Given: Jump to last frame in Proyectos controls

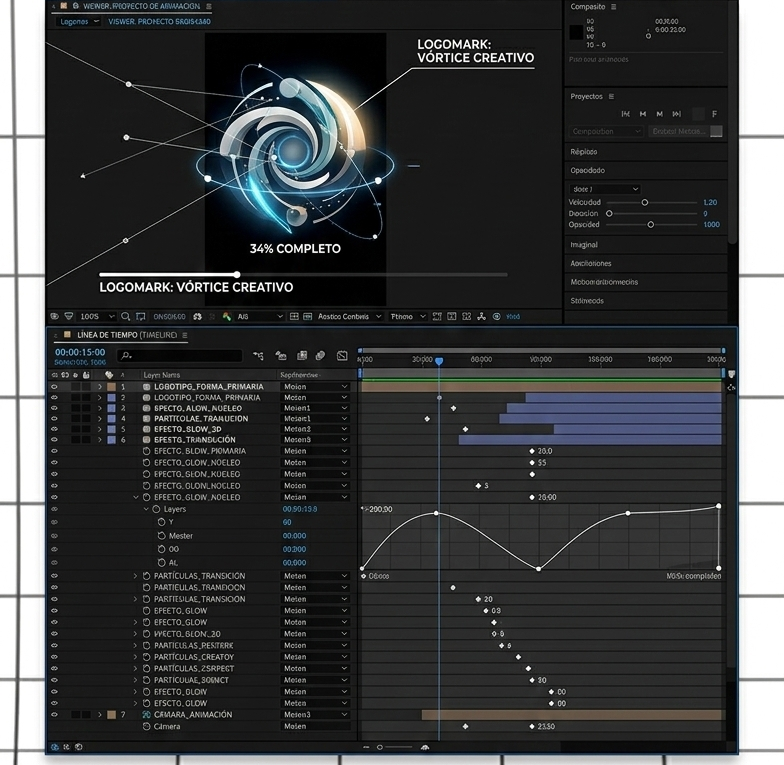Looking at the screenshot, I should coord(677,114).
